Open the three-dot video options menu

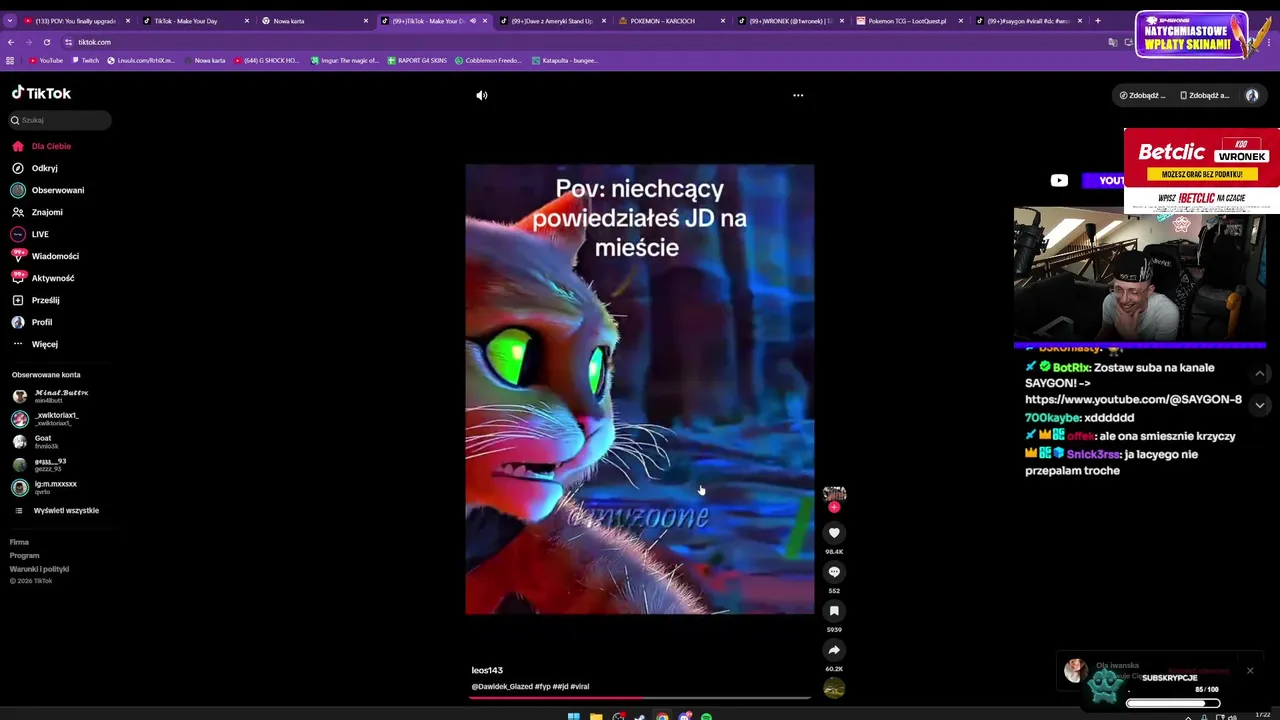coord(798,95)
